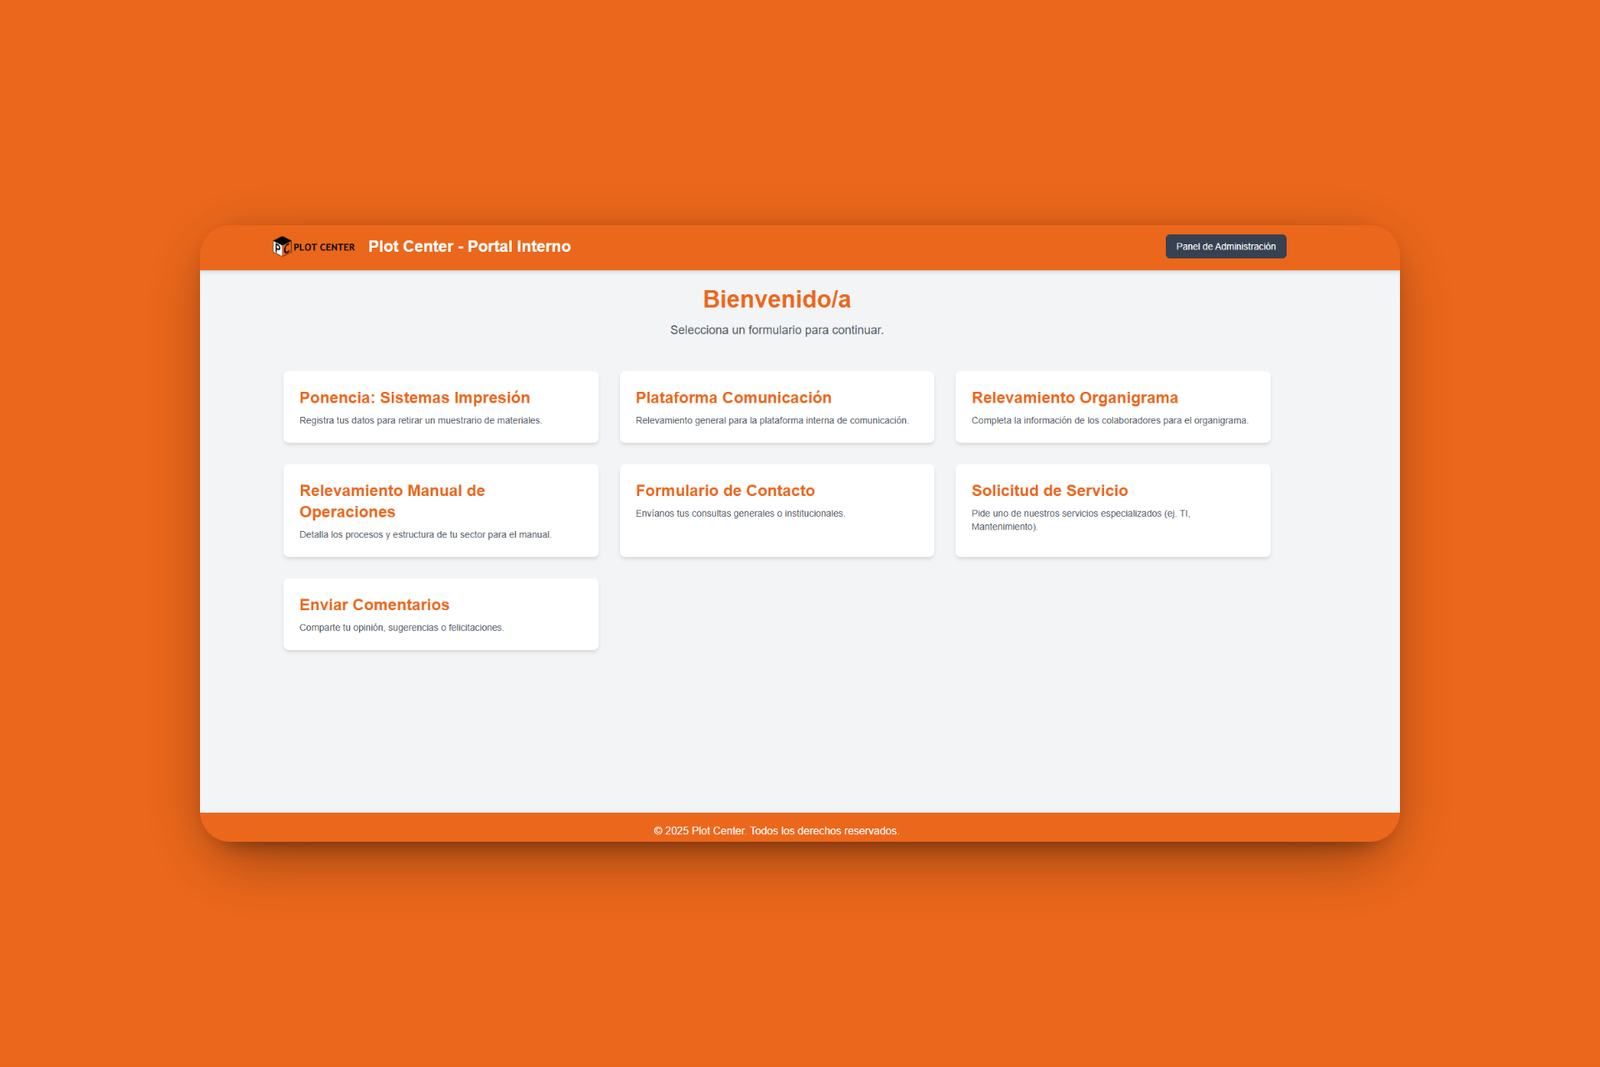Open the 'Formulario de Contacto' title

coord(725,491)
